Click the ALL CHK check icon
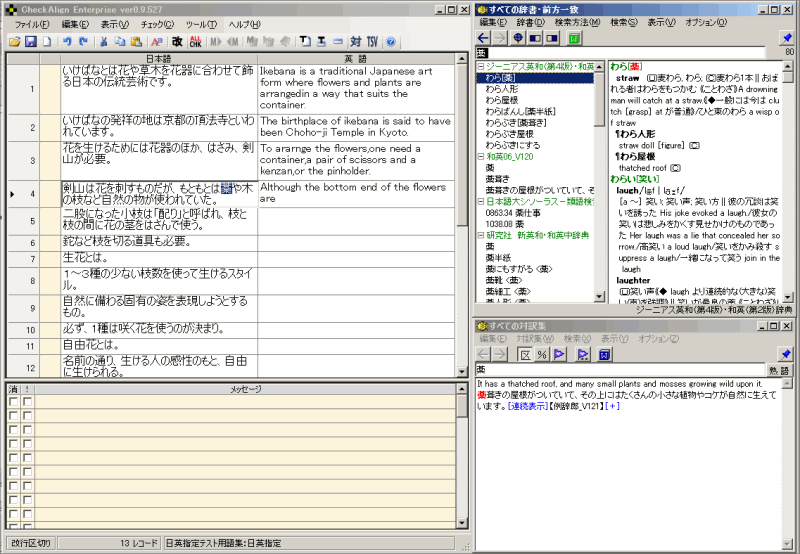 tap(196, 42)
